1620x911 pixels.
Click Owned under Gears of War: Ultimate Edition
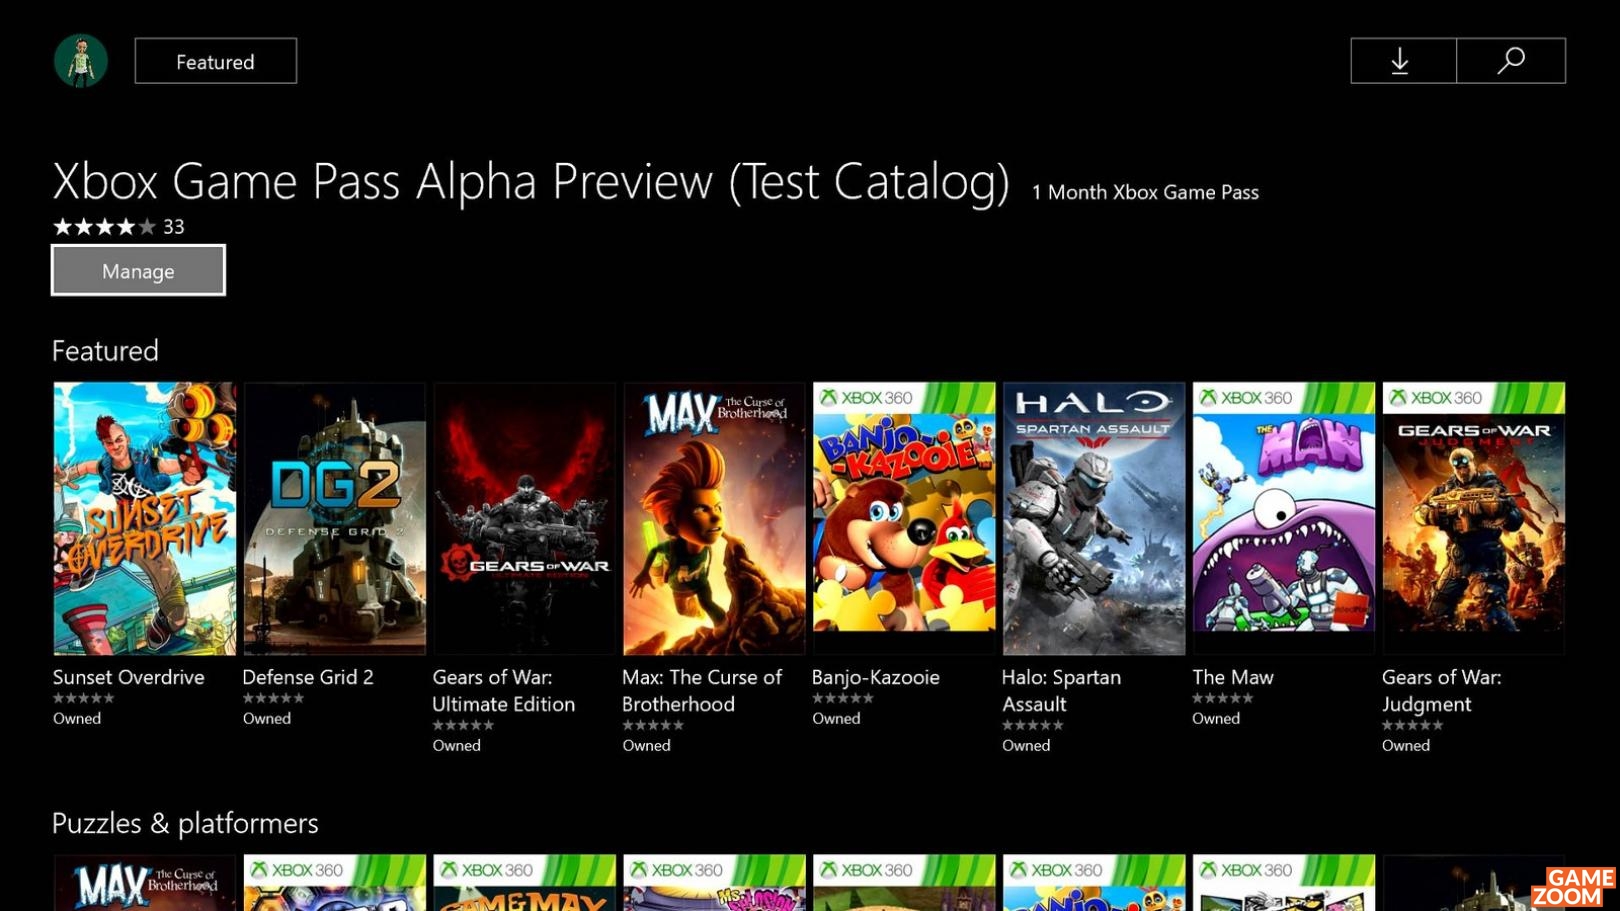click(x=457, y=745)
